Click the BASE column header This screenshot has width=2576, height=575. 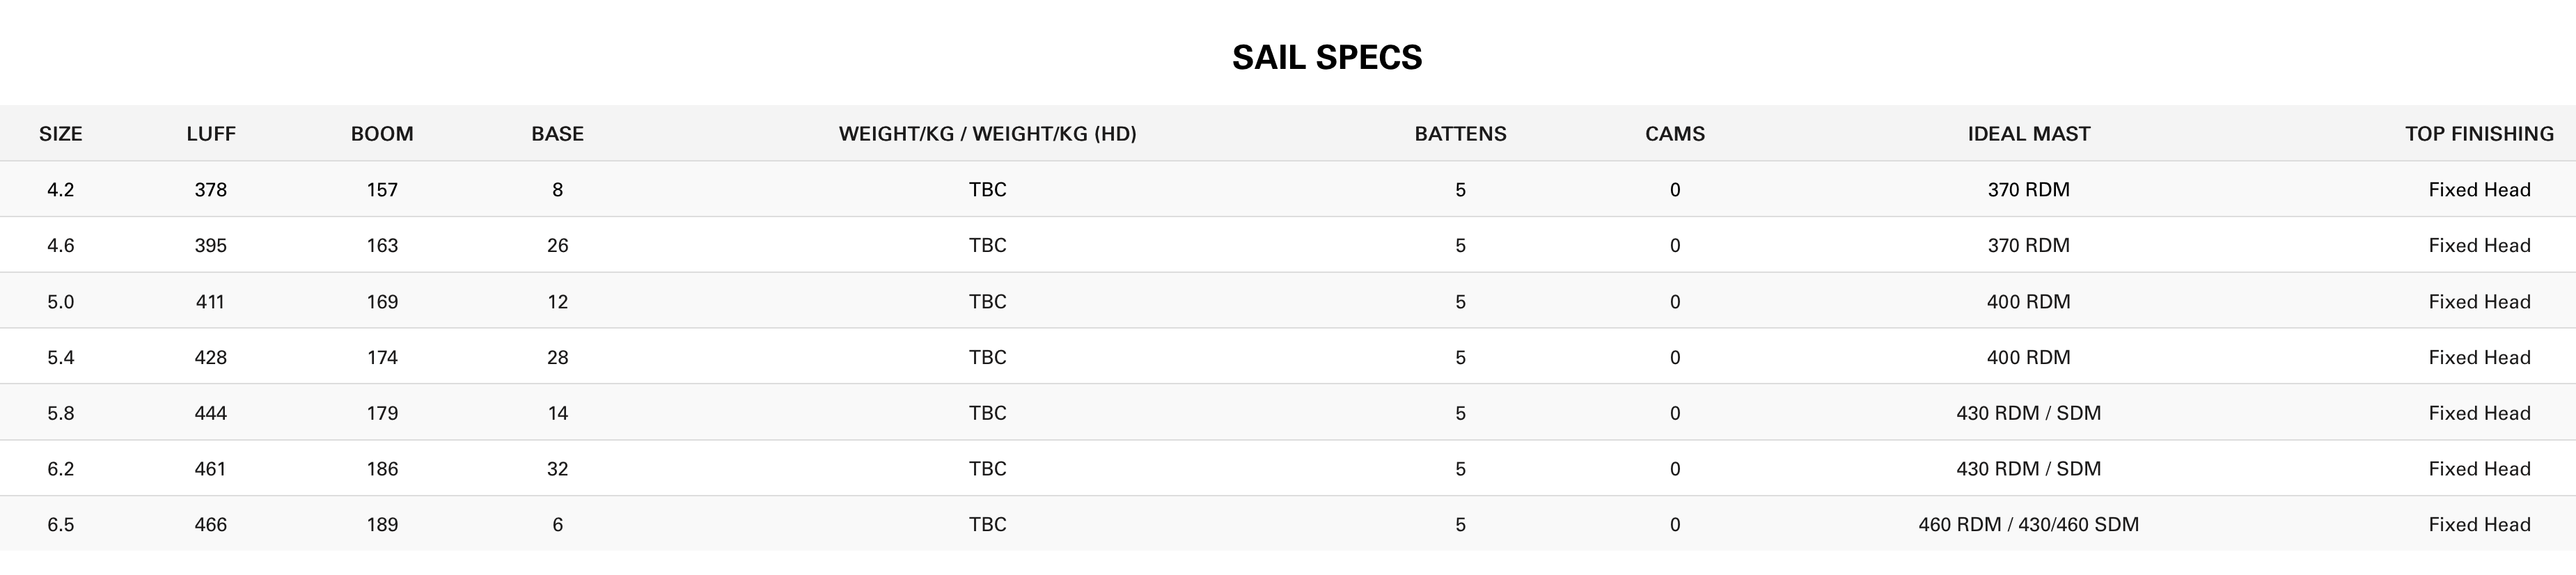coord(557,134)
